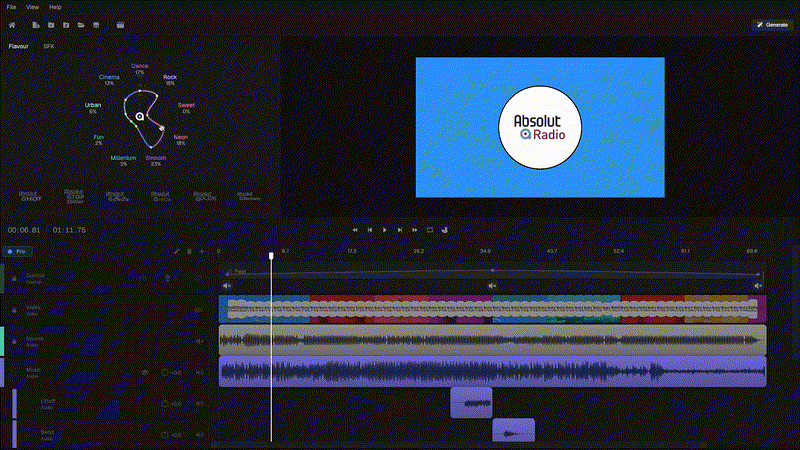Switch to the Flavour tab

[x=18, y=46]
